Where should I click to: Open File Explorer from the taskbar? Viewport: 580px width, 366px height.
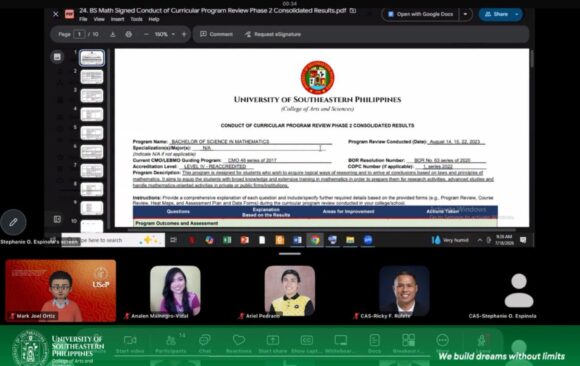click(350, 240)
